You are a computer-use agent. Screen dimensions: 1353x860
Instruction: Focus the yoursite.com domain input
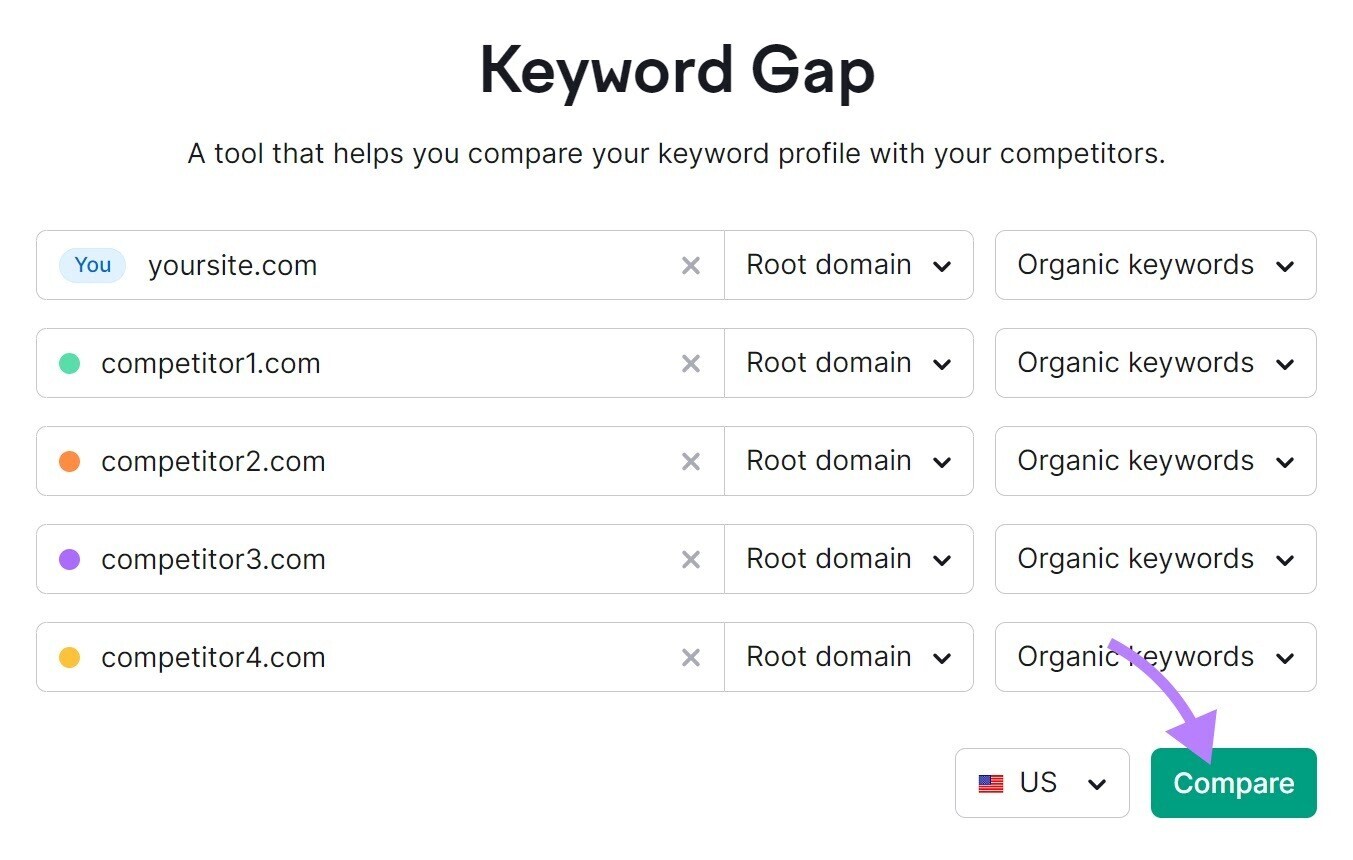pyautogui.click(x=400, y=265)
